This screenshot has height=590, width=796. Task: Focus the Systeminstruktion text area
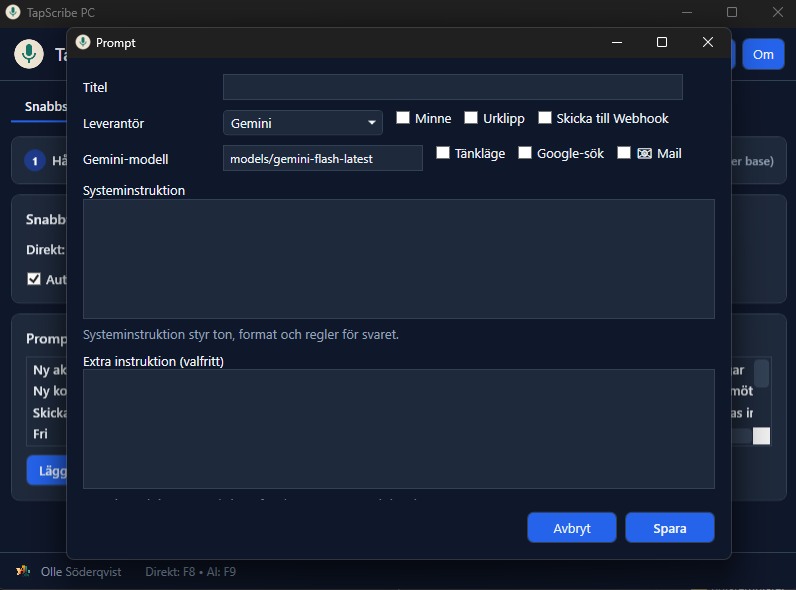(399, 259)
